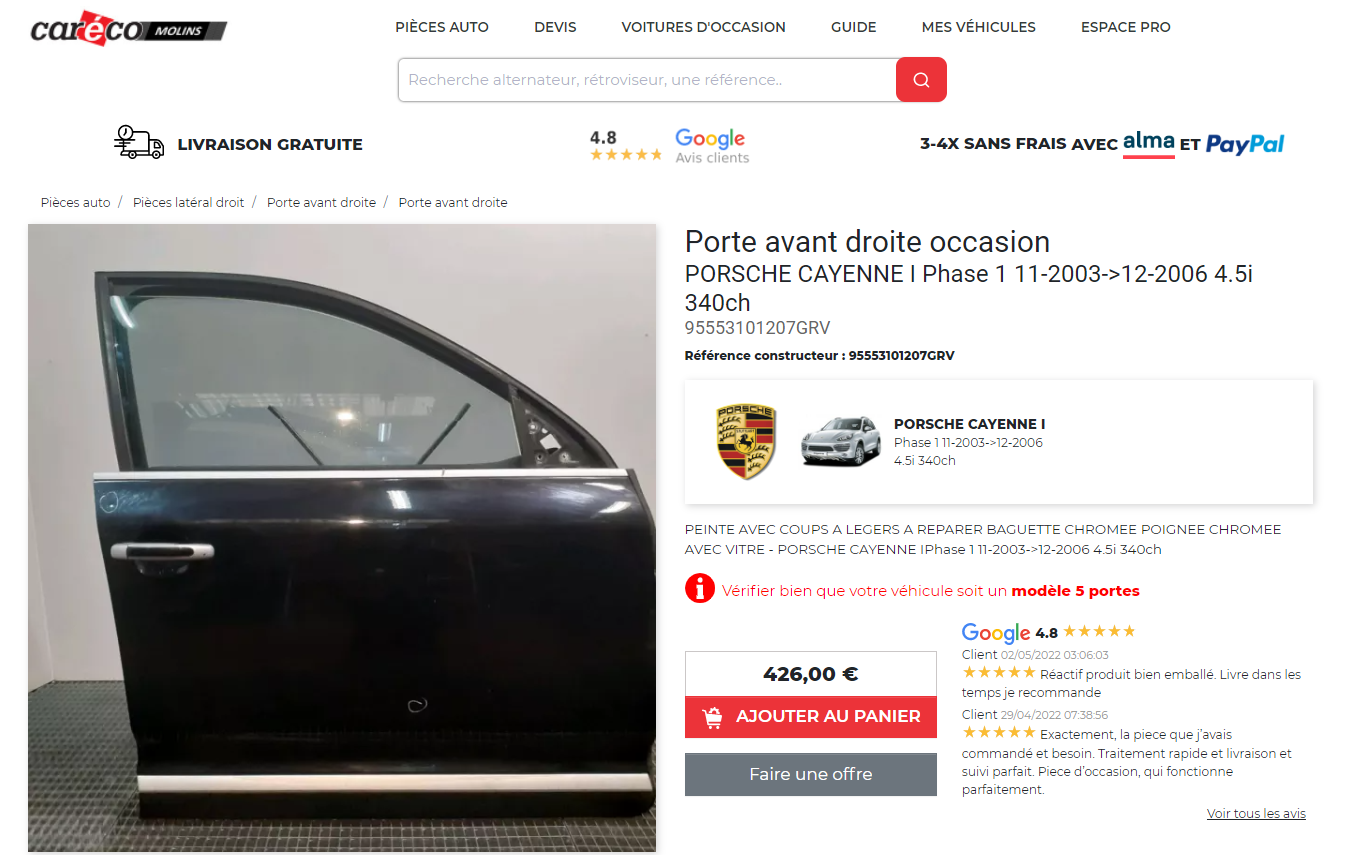Click the red search magnifier button
This screenshot has width=1345, height=855.
click(921, 80)
